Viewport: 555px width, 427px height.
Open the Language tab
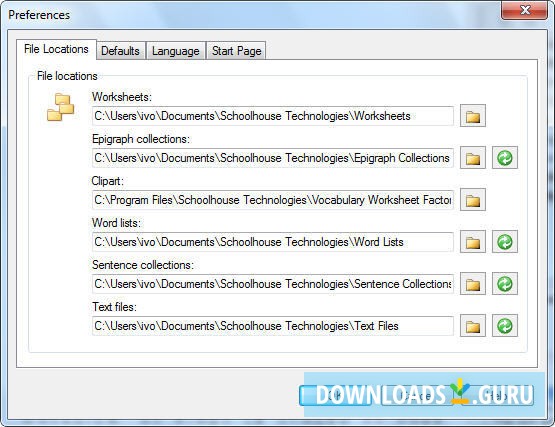[176, 51]
